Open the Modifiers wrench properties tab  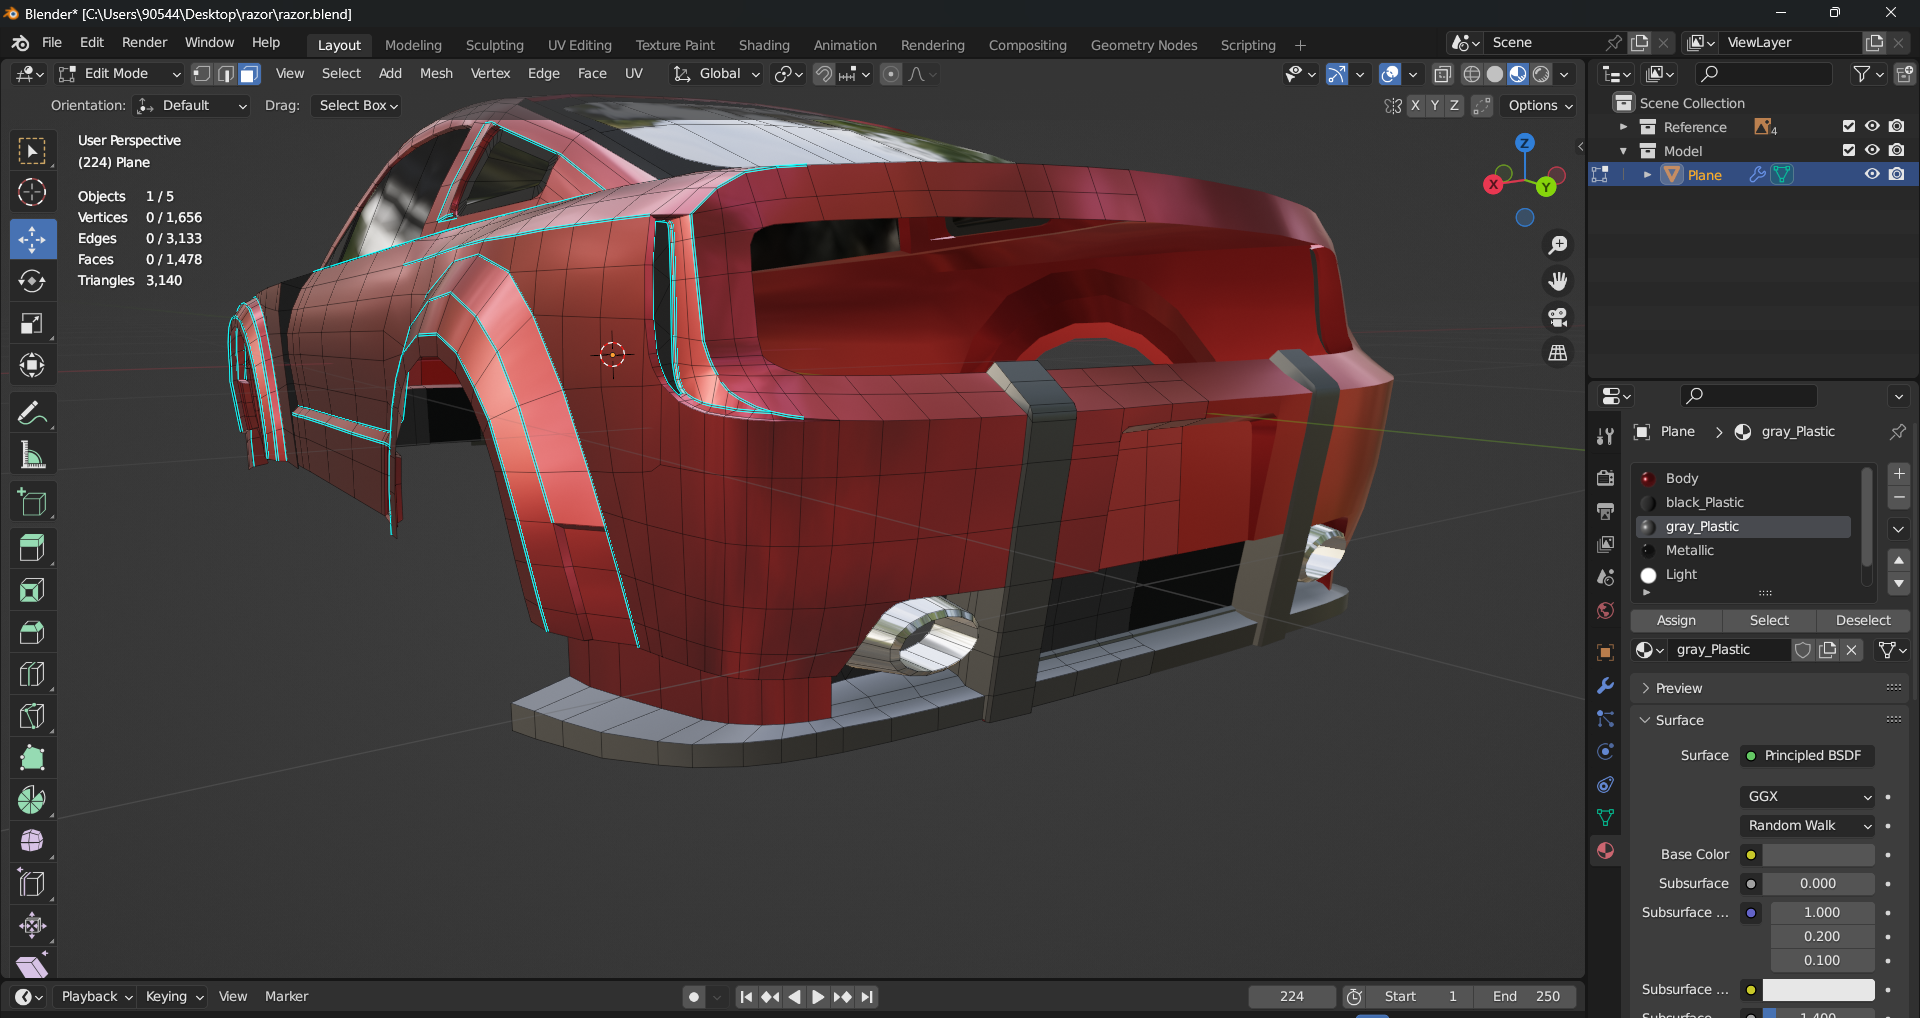click(1605, 686)
